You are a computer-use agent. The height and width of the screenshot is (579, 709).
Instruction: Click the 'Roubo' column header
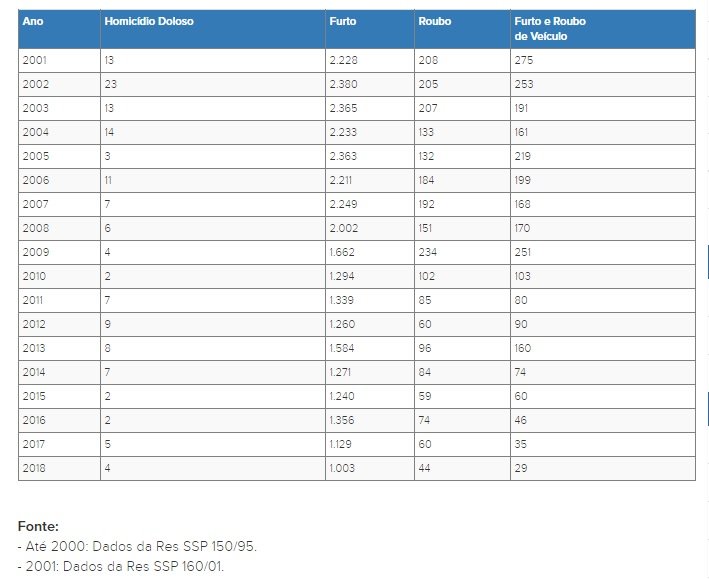tap(435, 21)
